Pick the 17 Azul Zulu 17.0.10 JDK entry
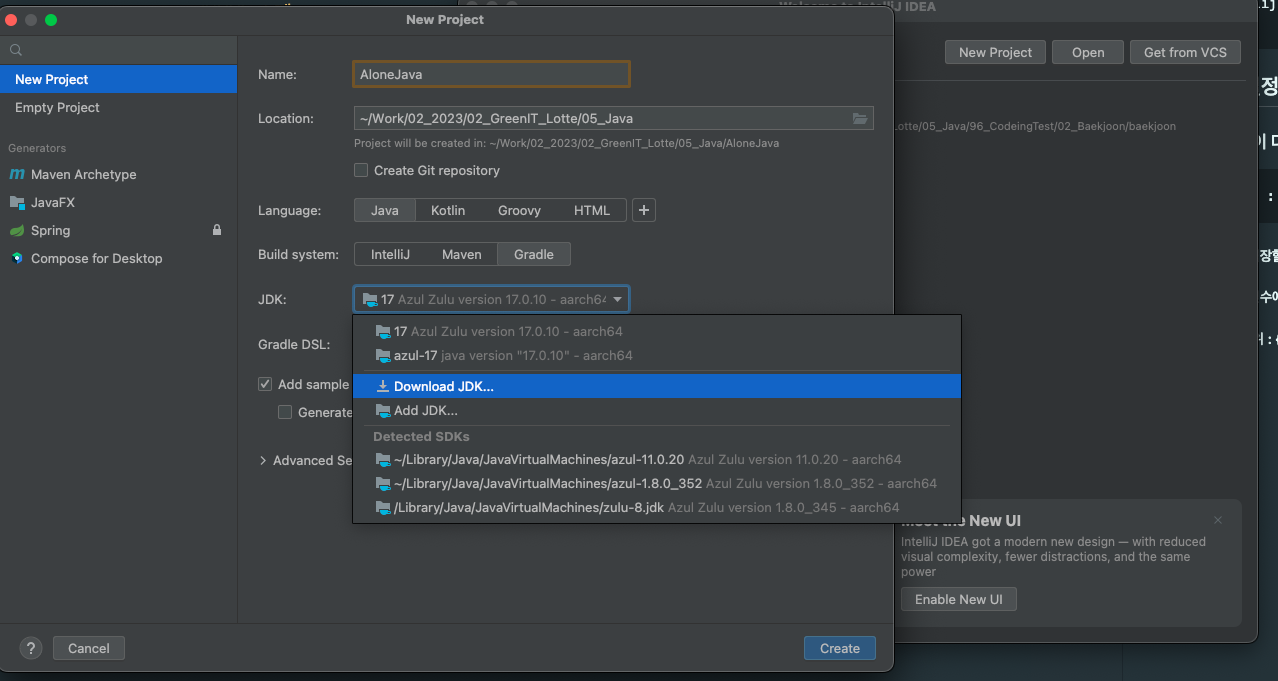Viewport: 1278px width, 681px height. 656,331
